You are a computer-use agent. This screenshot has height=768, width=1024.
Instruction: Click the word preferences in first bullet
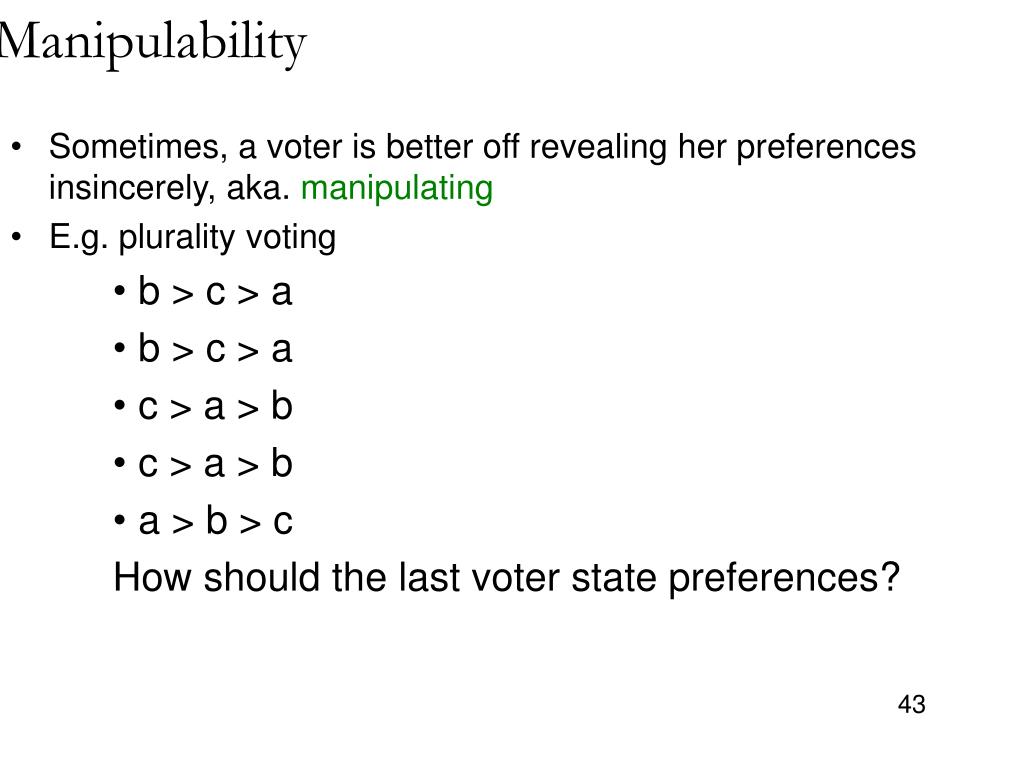(826, 148)
